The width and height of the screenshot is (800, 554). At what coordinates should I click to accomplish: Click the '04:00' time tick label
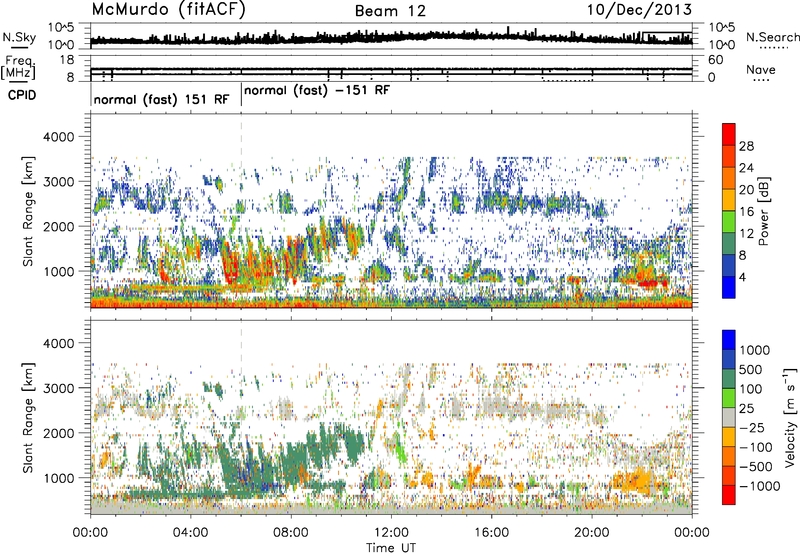190,533
